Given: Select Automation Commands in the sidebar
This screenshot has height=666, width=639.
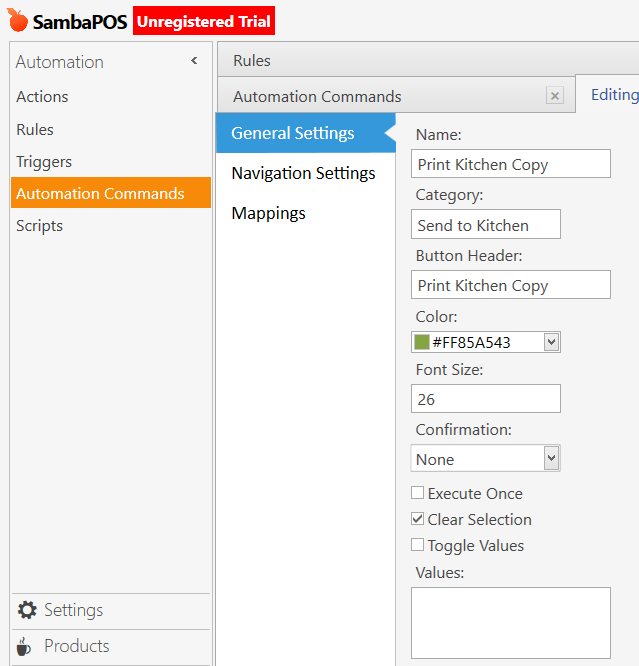Looking at the screenshot, I should point(111,193).
